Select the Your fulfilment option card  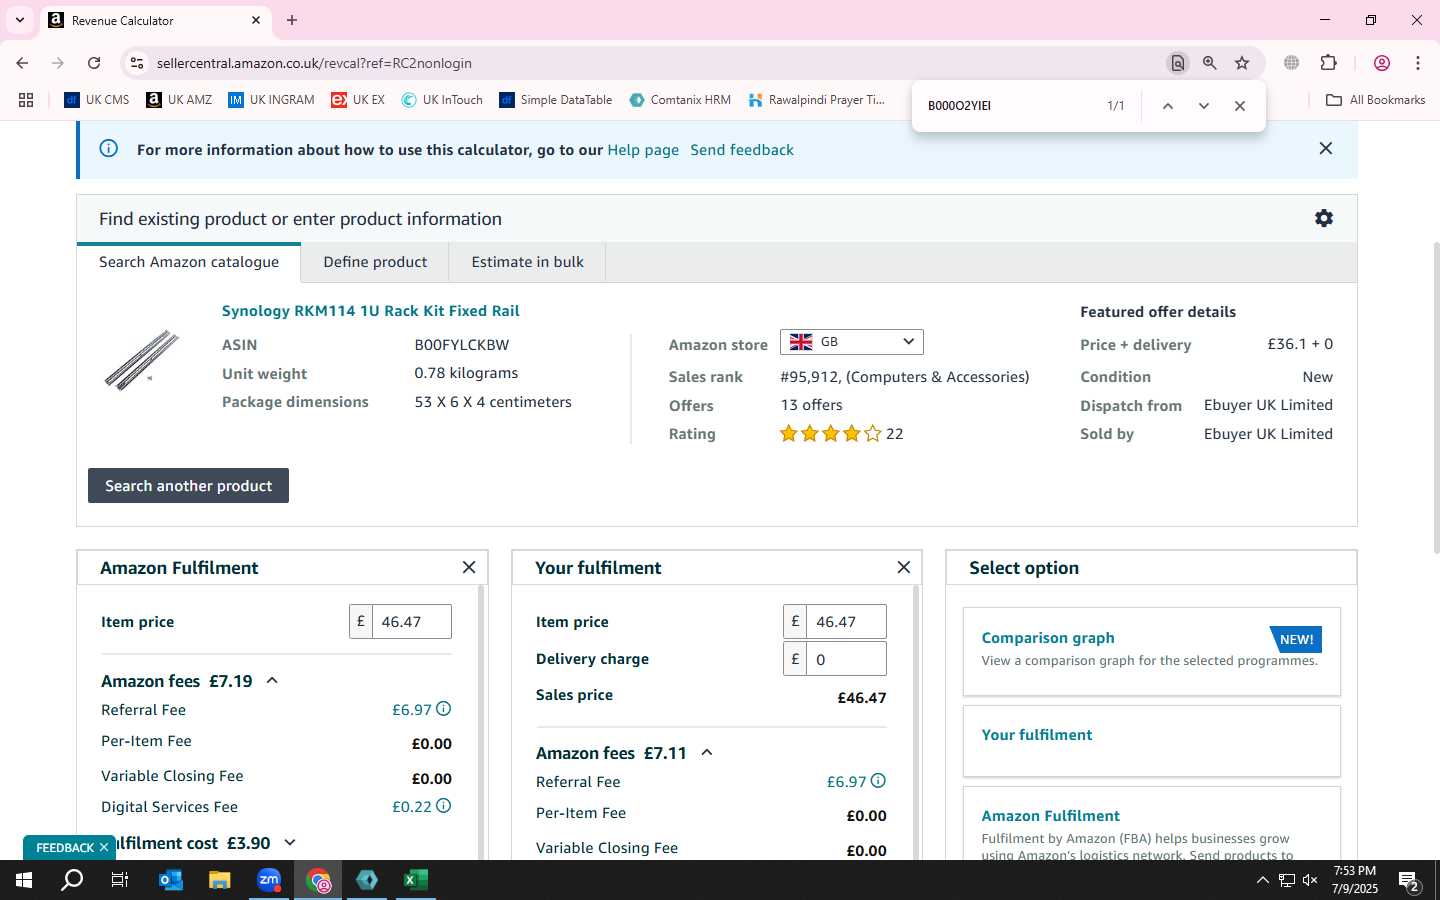pos(1152,741)
